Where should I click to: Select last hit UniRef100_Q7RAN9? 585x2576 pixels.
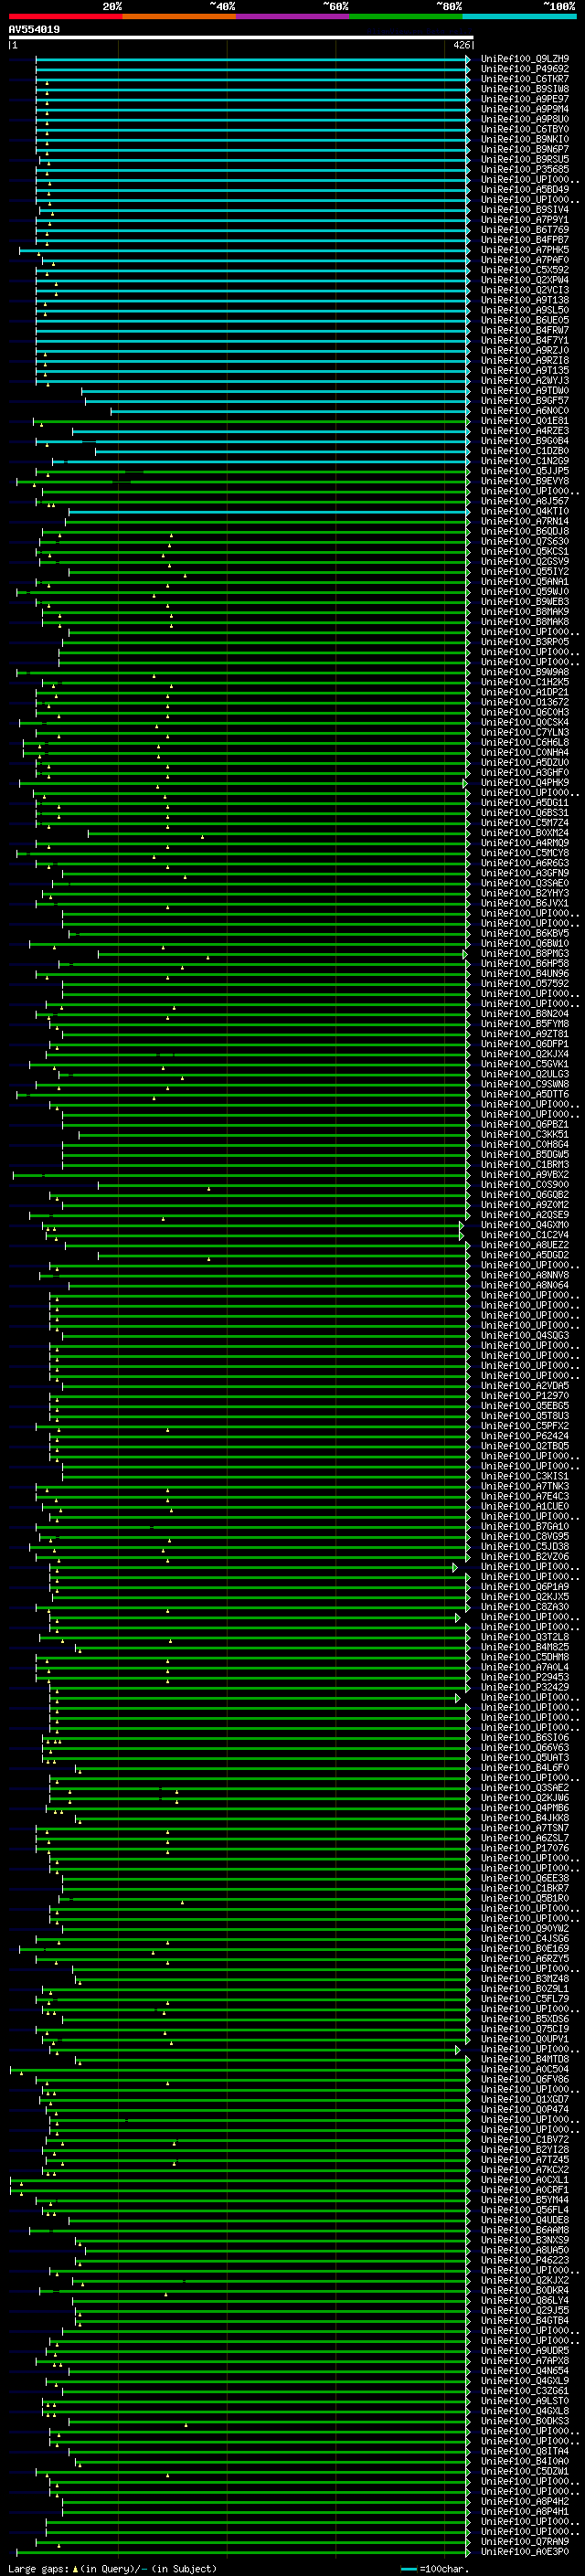point(525,2541)
